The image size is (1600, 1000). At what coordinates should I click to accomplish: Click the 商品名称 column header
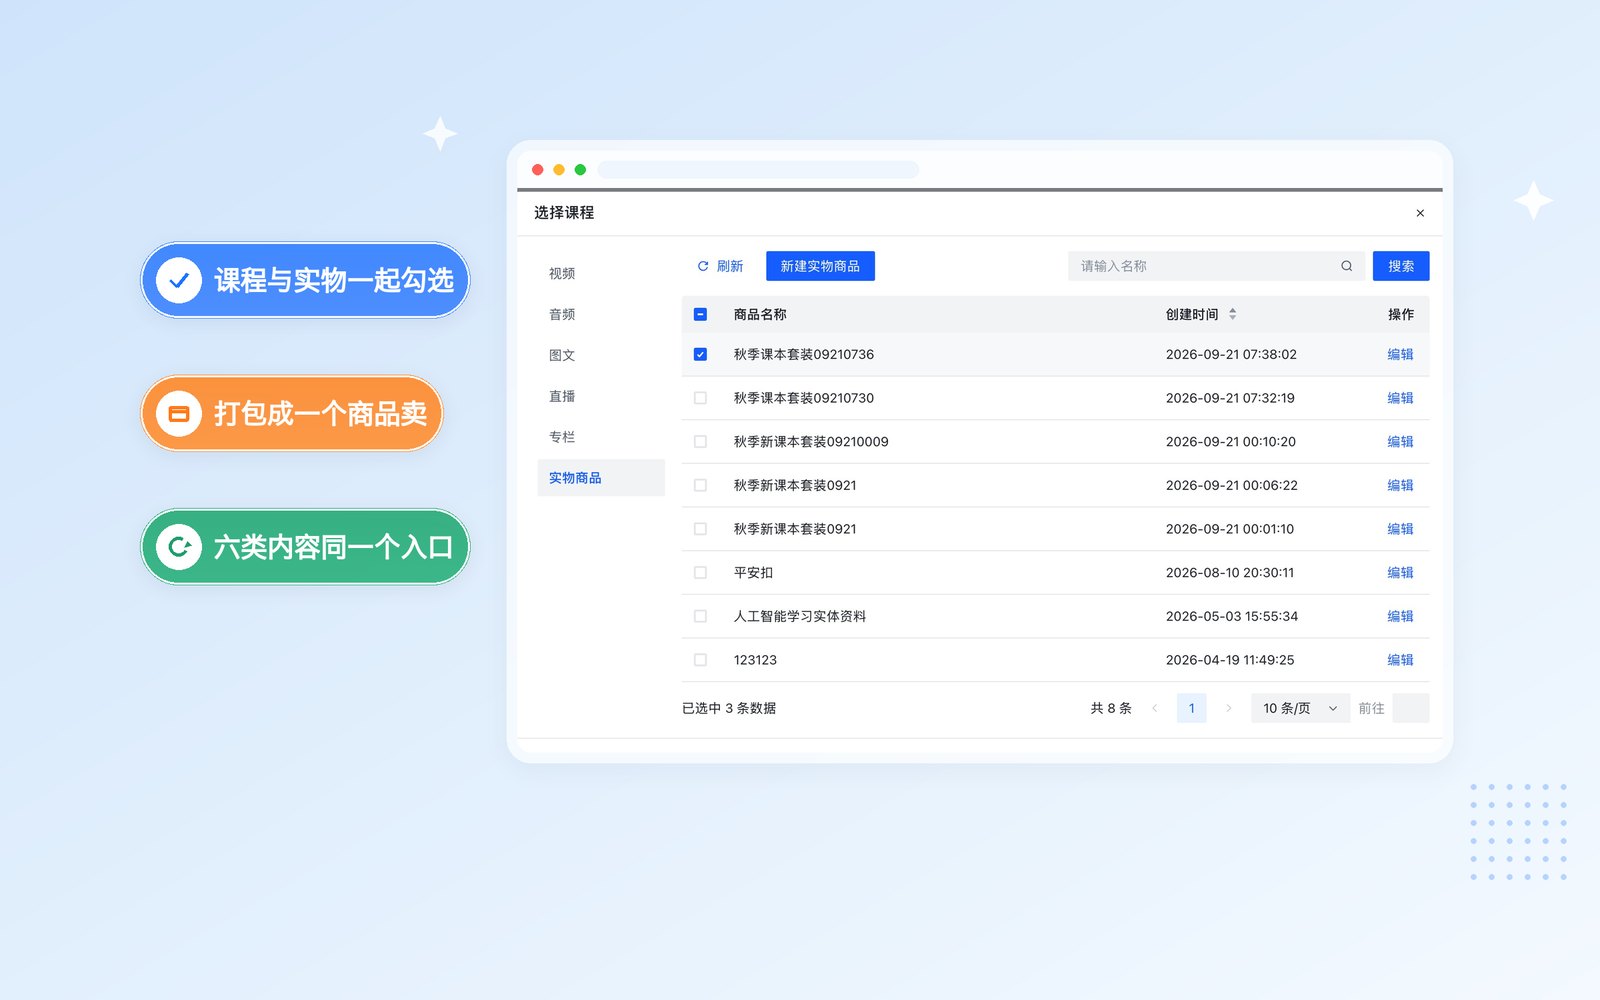pos(760,314)
